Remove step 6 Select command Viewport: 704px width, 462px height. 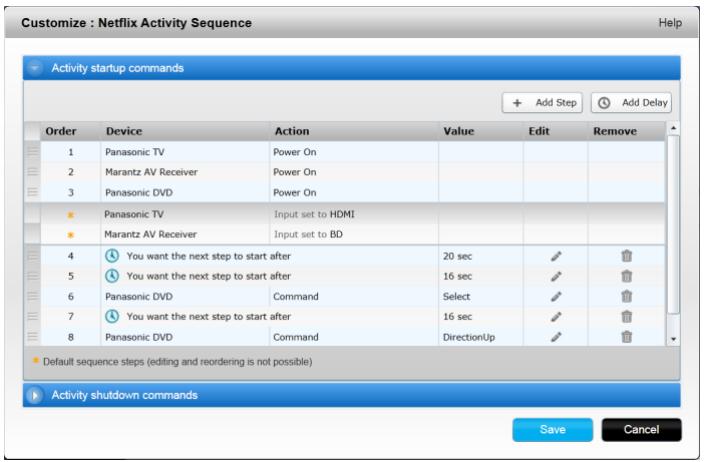click(x=627, y=296)
